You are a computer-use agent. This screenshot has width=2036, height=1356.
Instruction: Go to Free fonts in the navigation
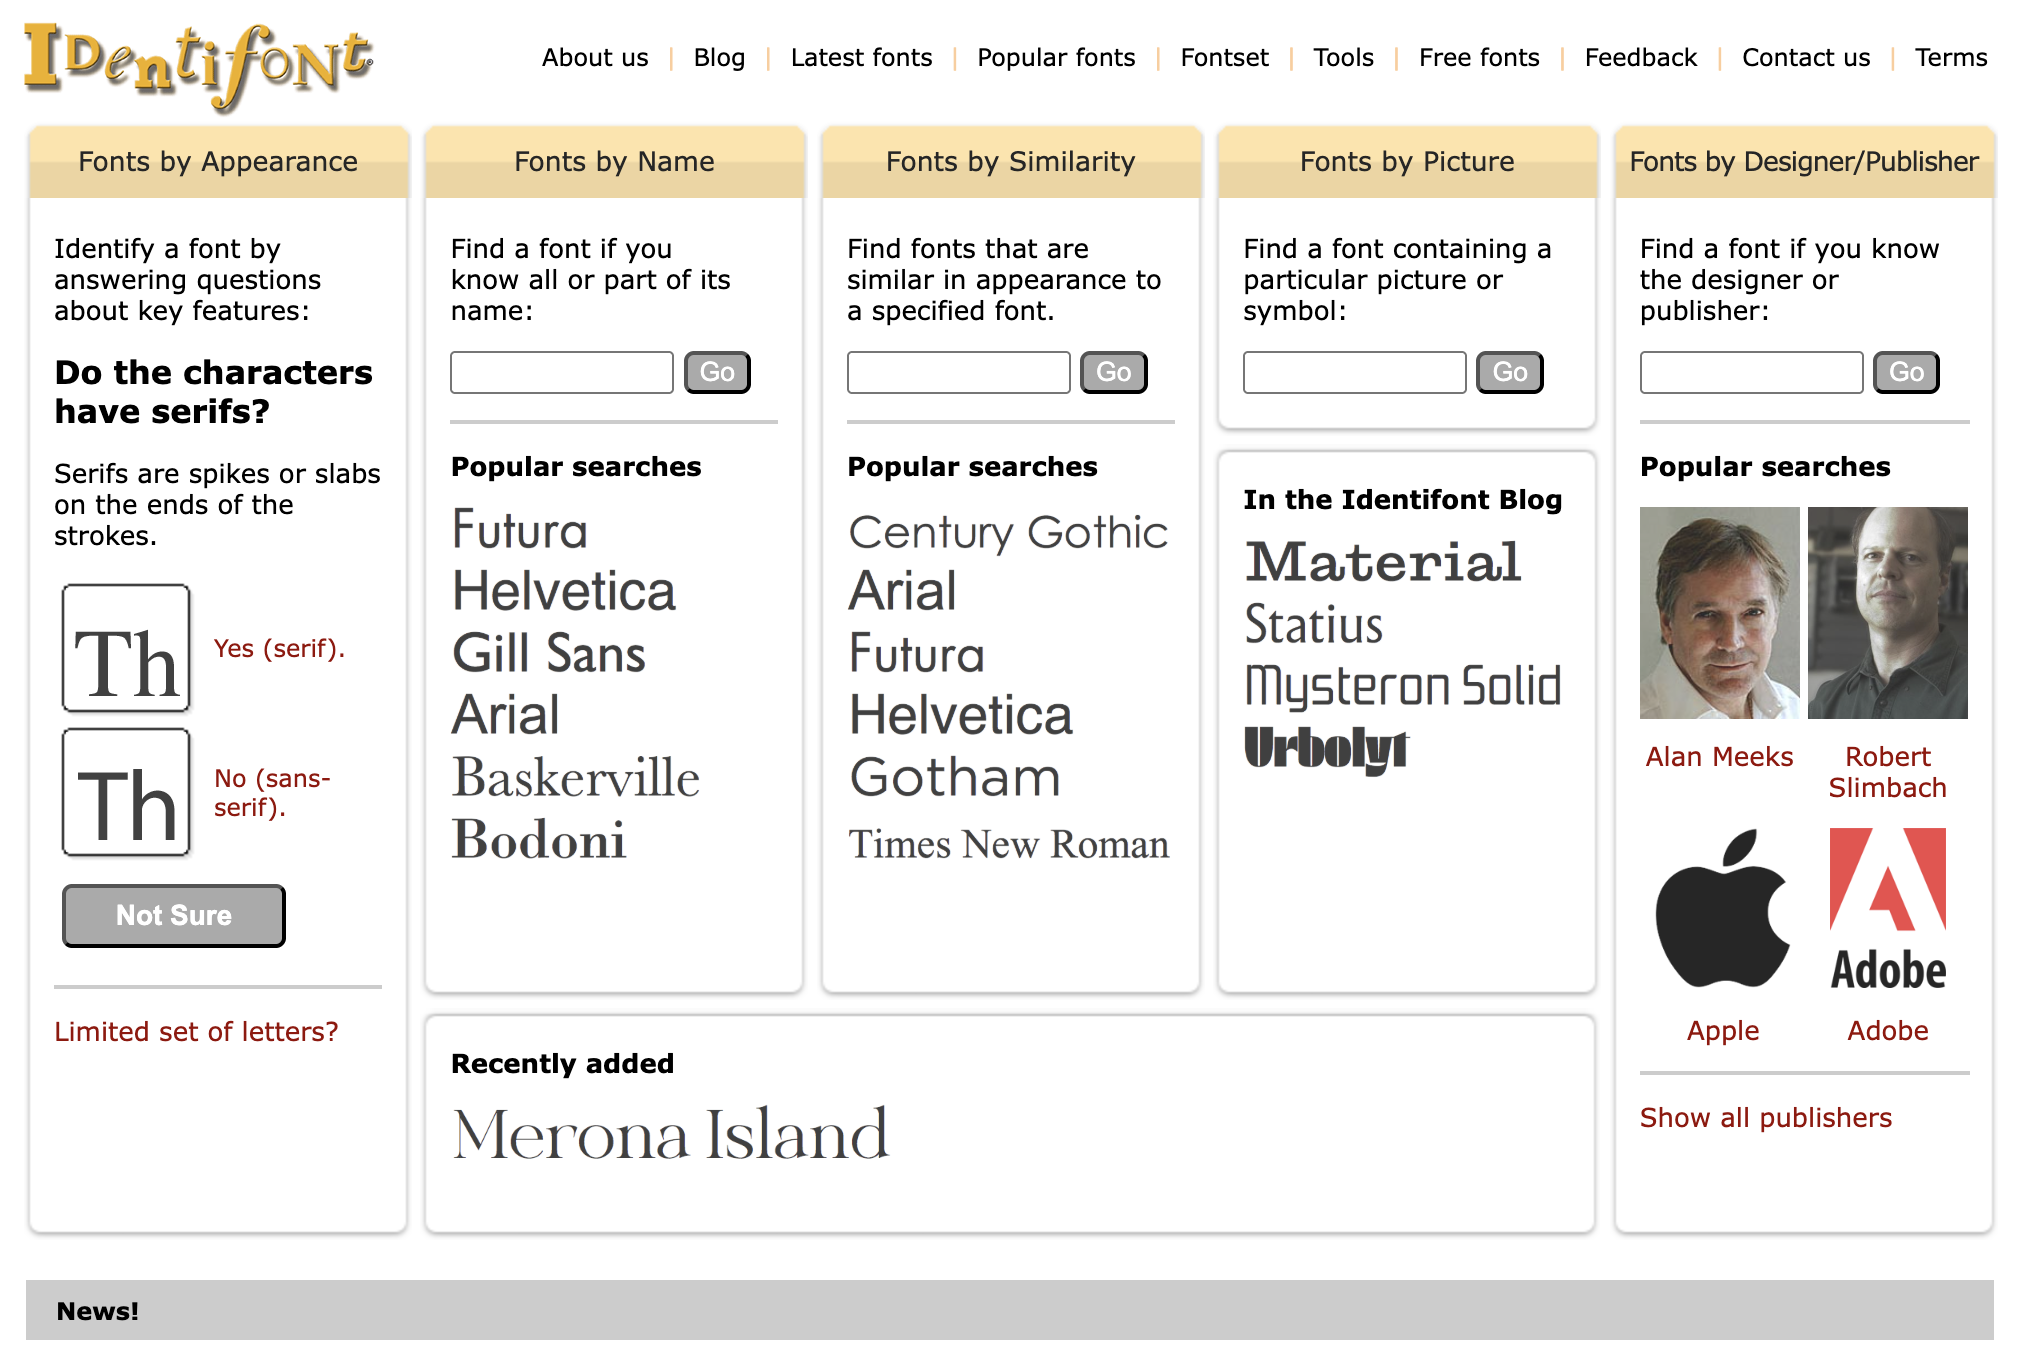(1478, 58)
